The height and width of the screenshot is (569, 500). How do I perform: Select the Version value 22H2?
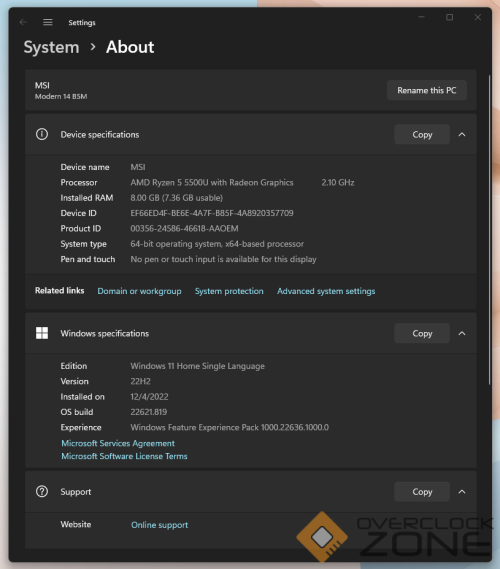140,381
